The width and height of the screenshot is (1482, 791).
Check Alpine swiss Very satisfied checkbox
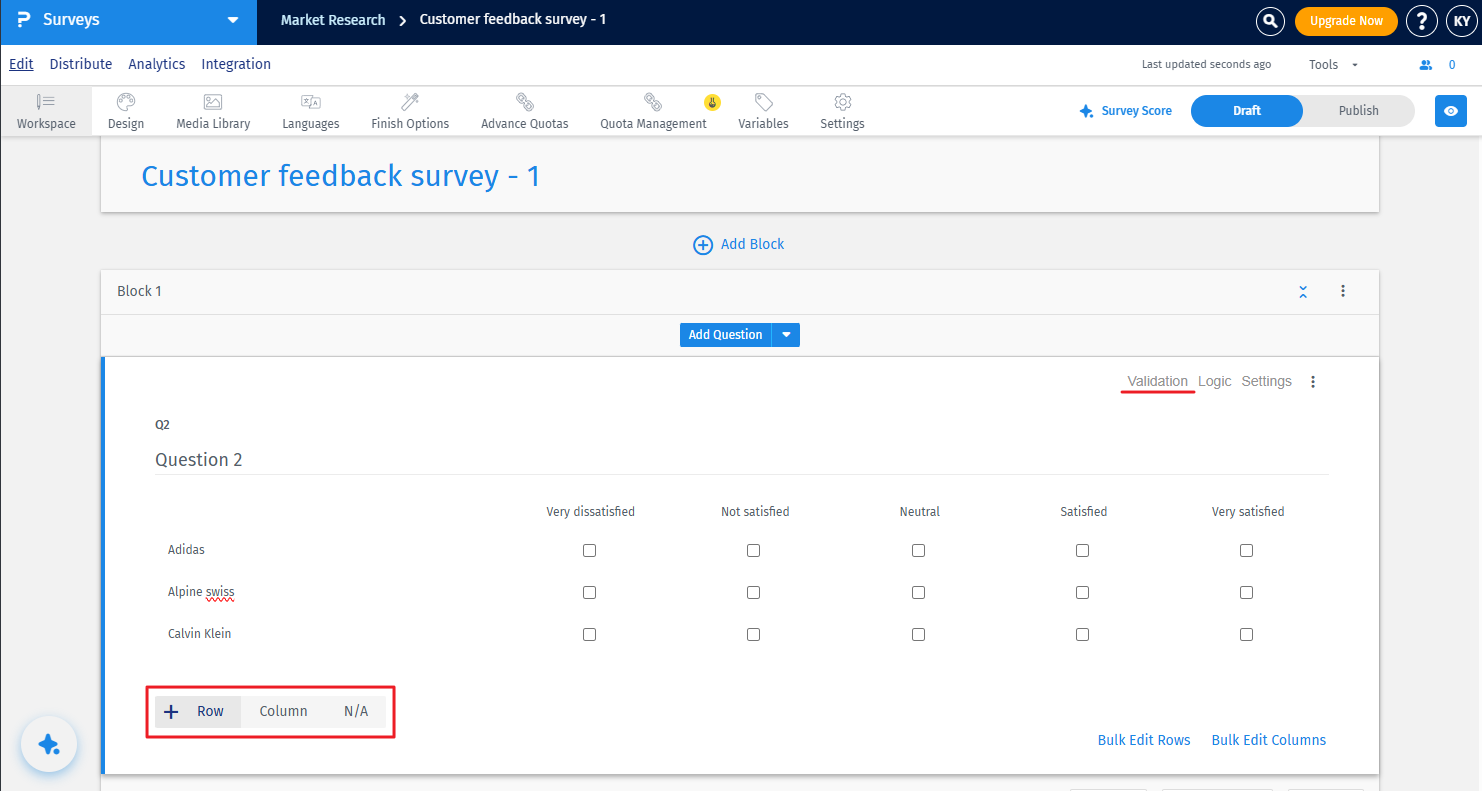(x=1246, y=592)
